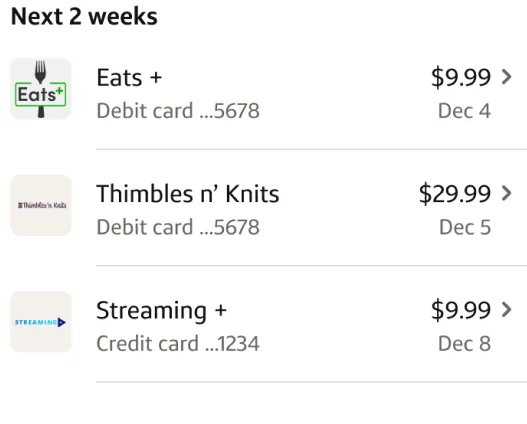This screenshot has width=527, height=424.
Task: Click Debit card ...5678 under Thimbles n' Knits
Action: 178,227
